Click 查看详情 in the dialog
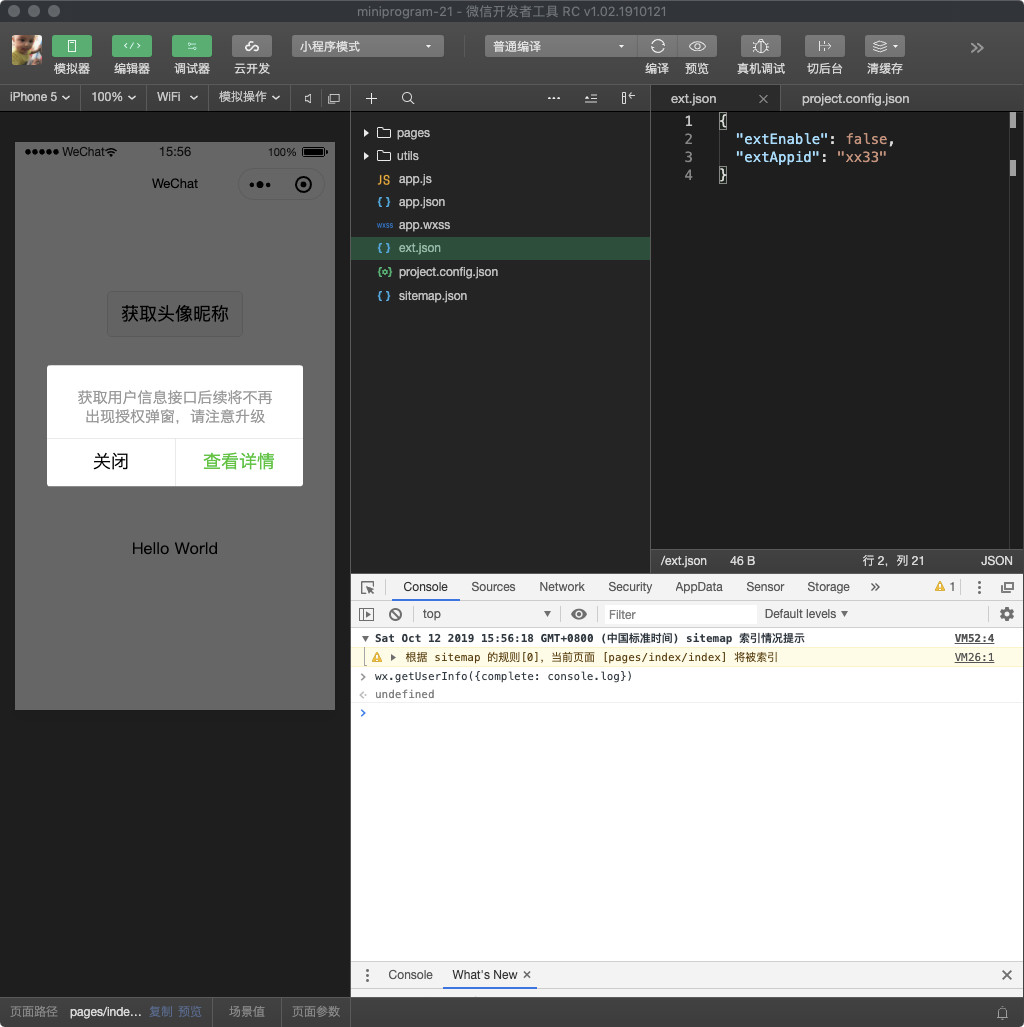Viewport: 1024px width, 1027px height. coord(239,462)
